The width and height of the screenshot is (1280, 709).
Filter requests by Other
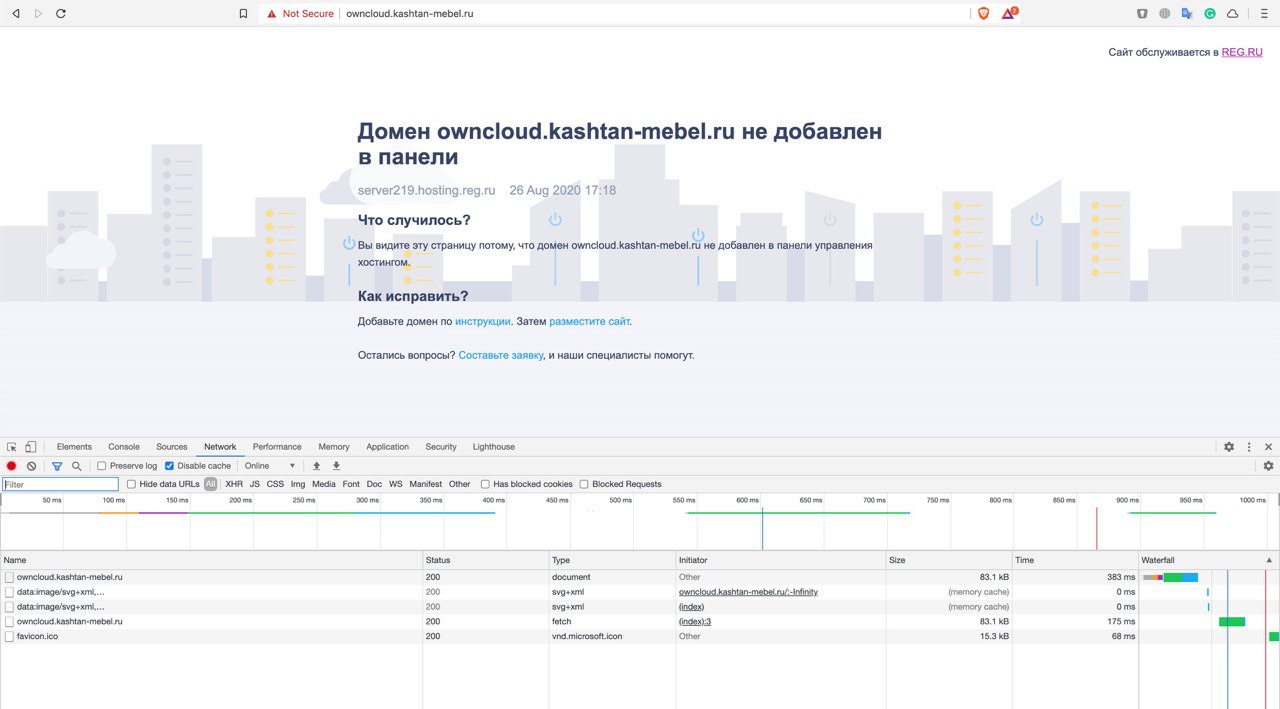pyautogui.click(x=459, y=484)
